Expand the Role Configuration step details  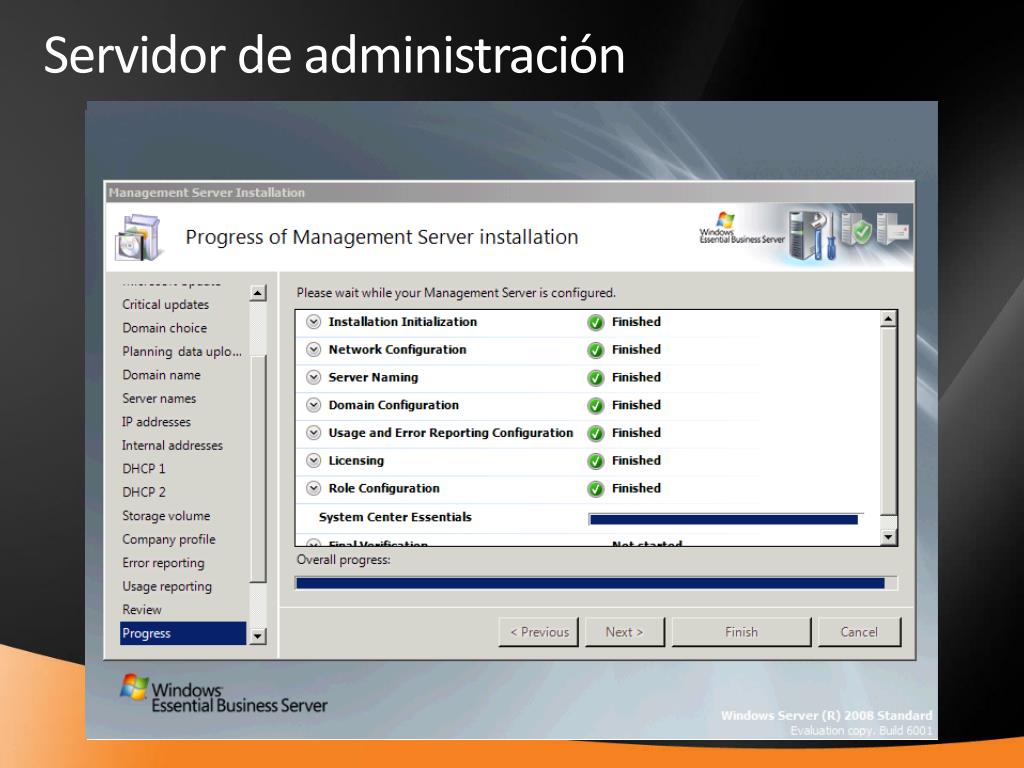314,488
